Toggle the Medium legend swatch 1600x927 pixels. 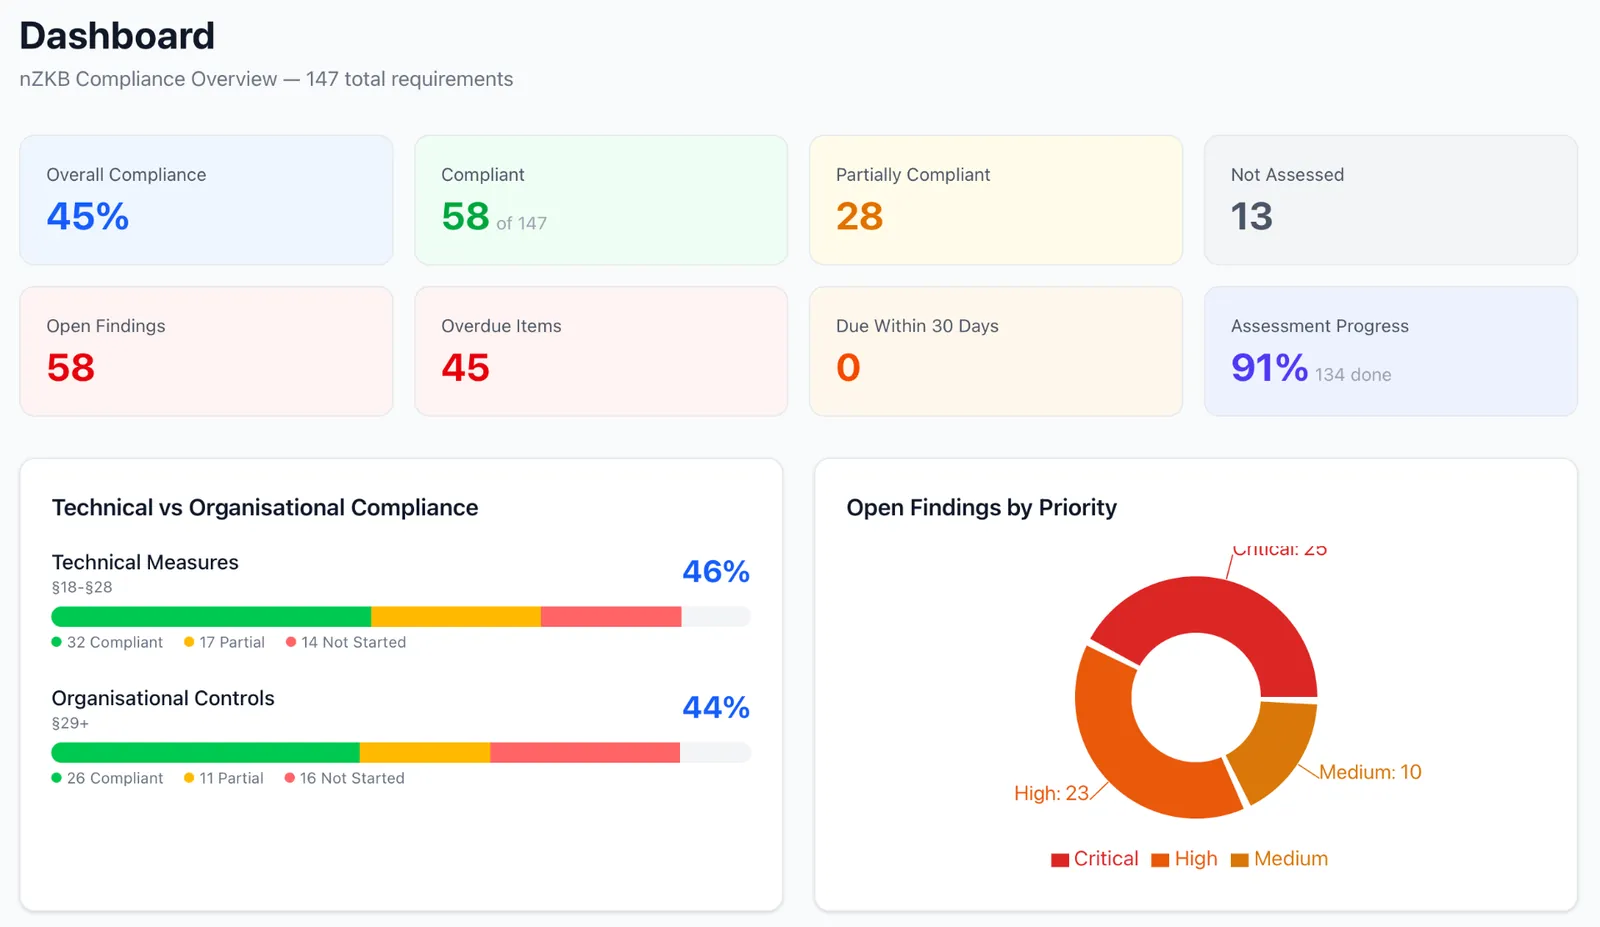coord(1240,860)
